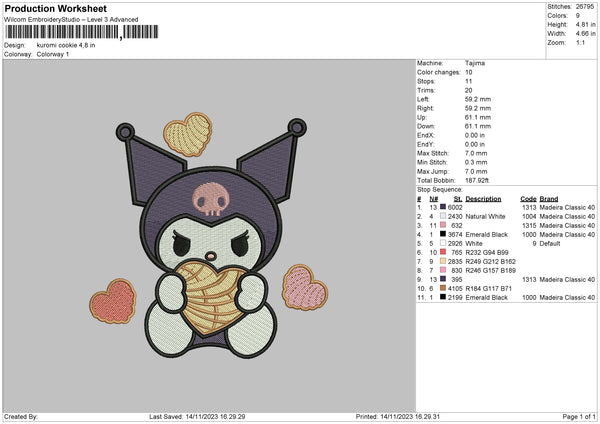Click the 'Stop Sequence:' heading
Image resolution: width=600 pixels, height=424 pixels.
point(440,190)
